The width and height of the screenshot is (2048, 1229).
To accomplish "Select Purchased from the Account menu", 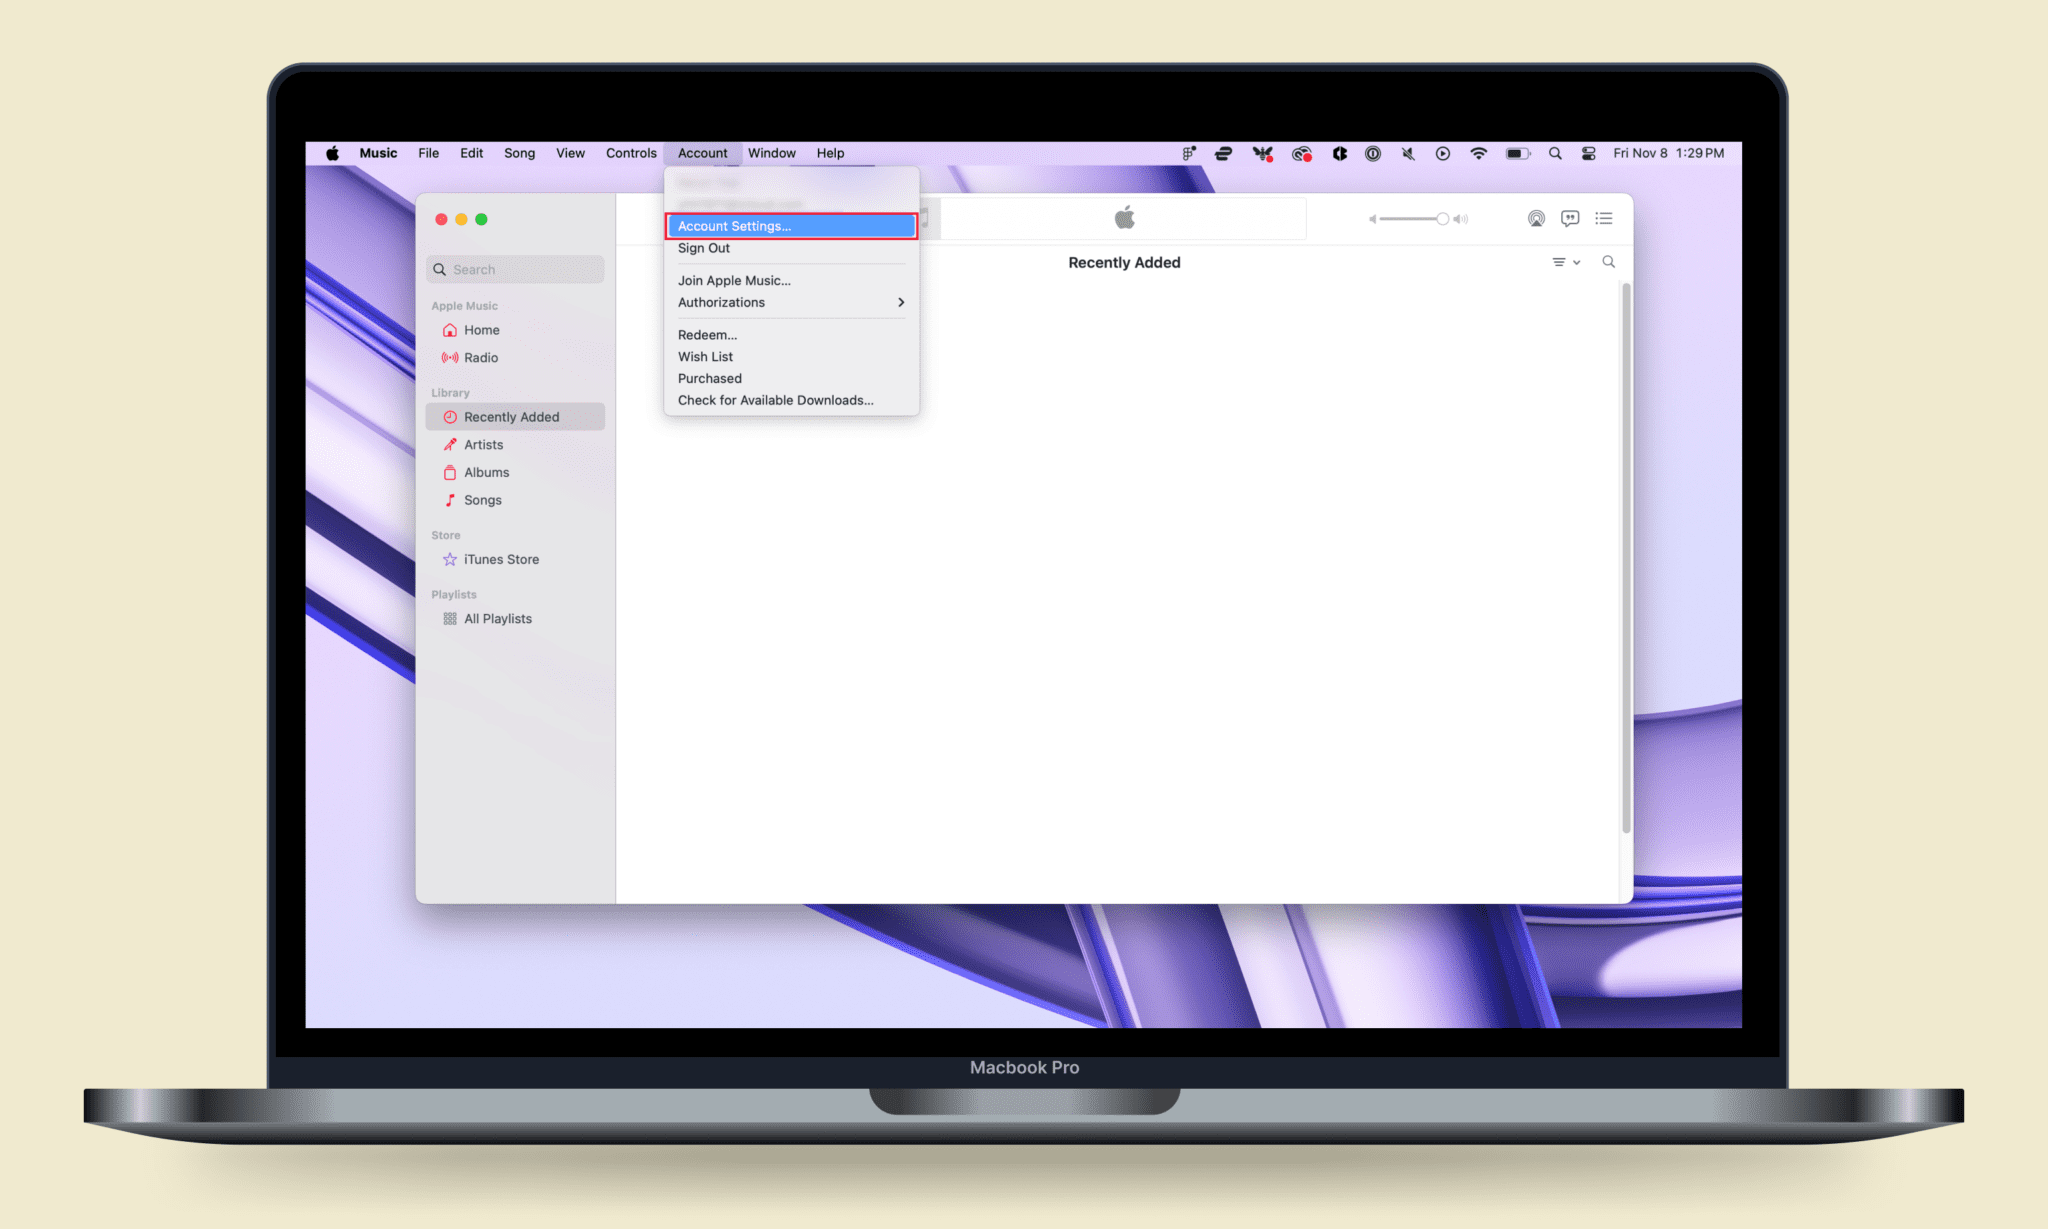I will [x=710, y=378].
